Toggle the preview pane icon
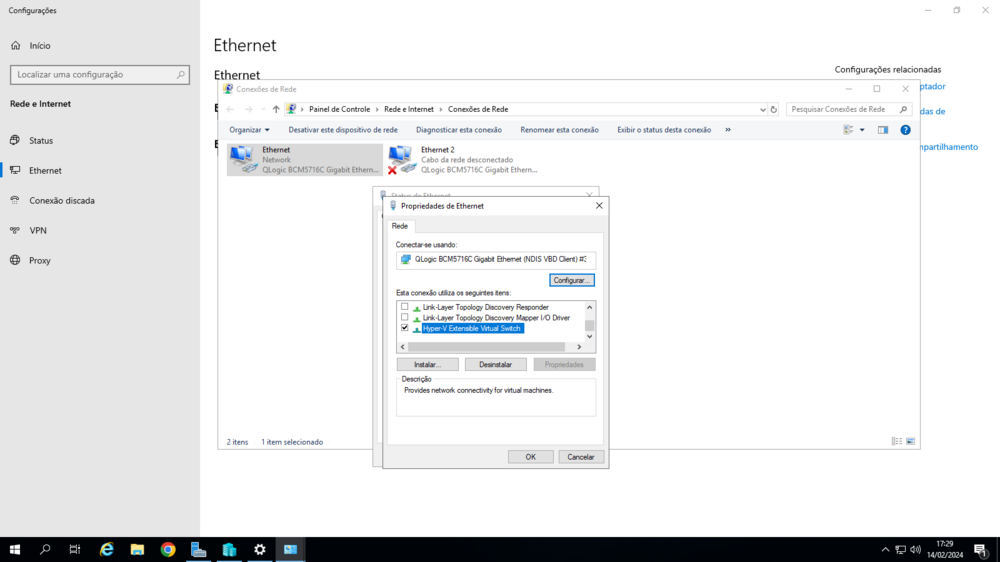This screenshot has width=1000, height=562. pyautogui.click(x=883, y=130)
